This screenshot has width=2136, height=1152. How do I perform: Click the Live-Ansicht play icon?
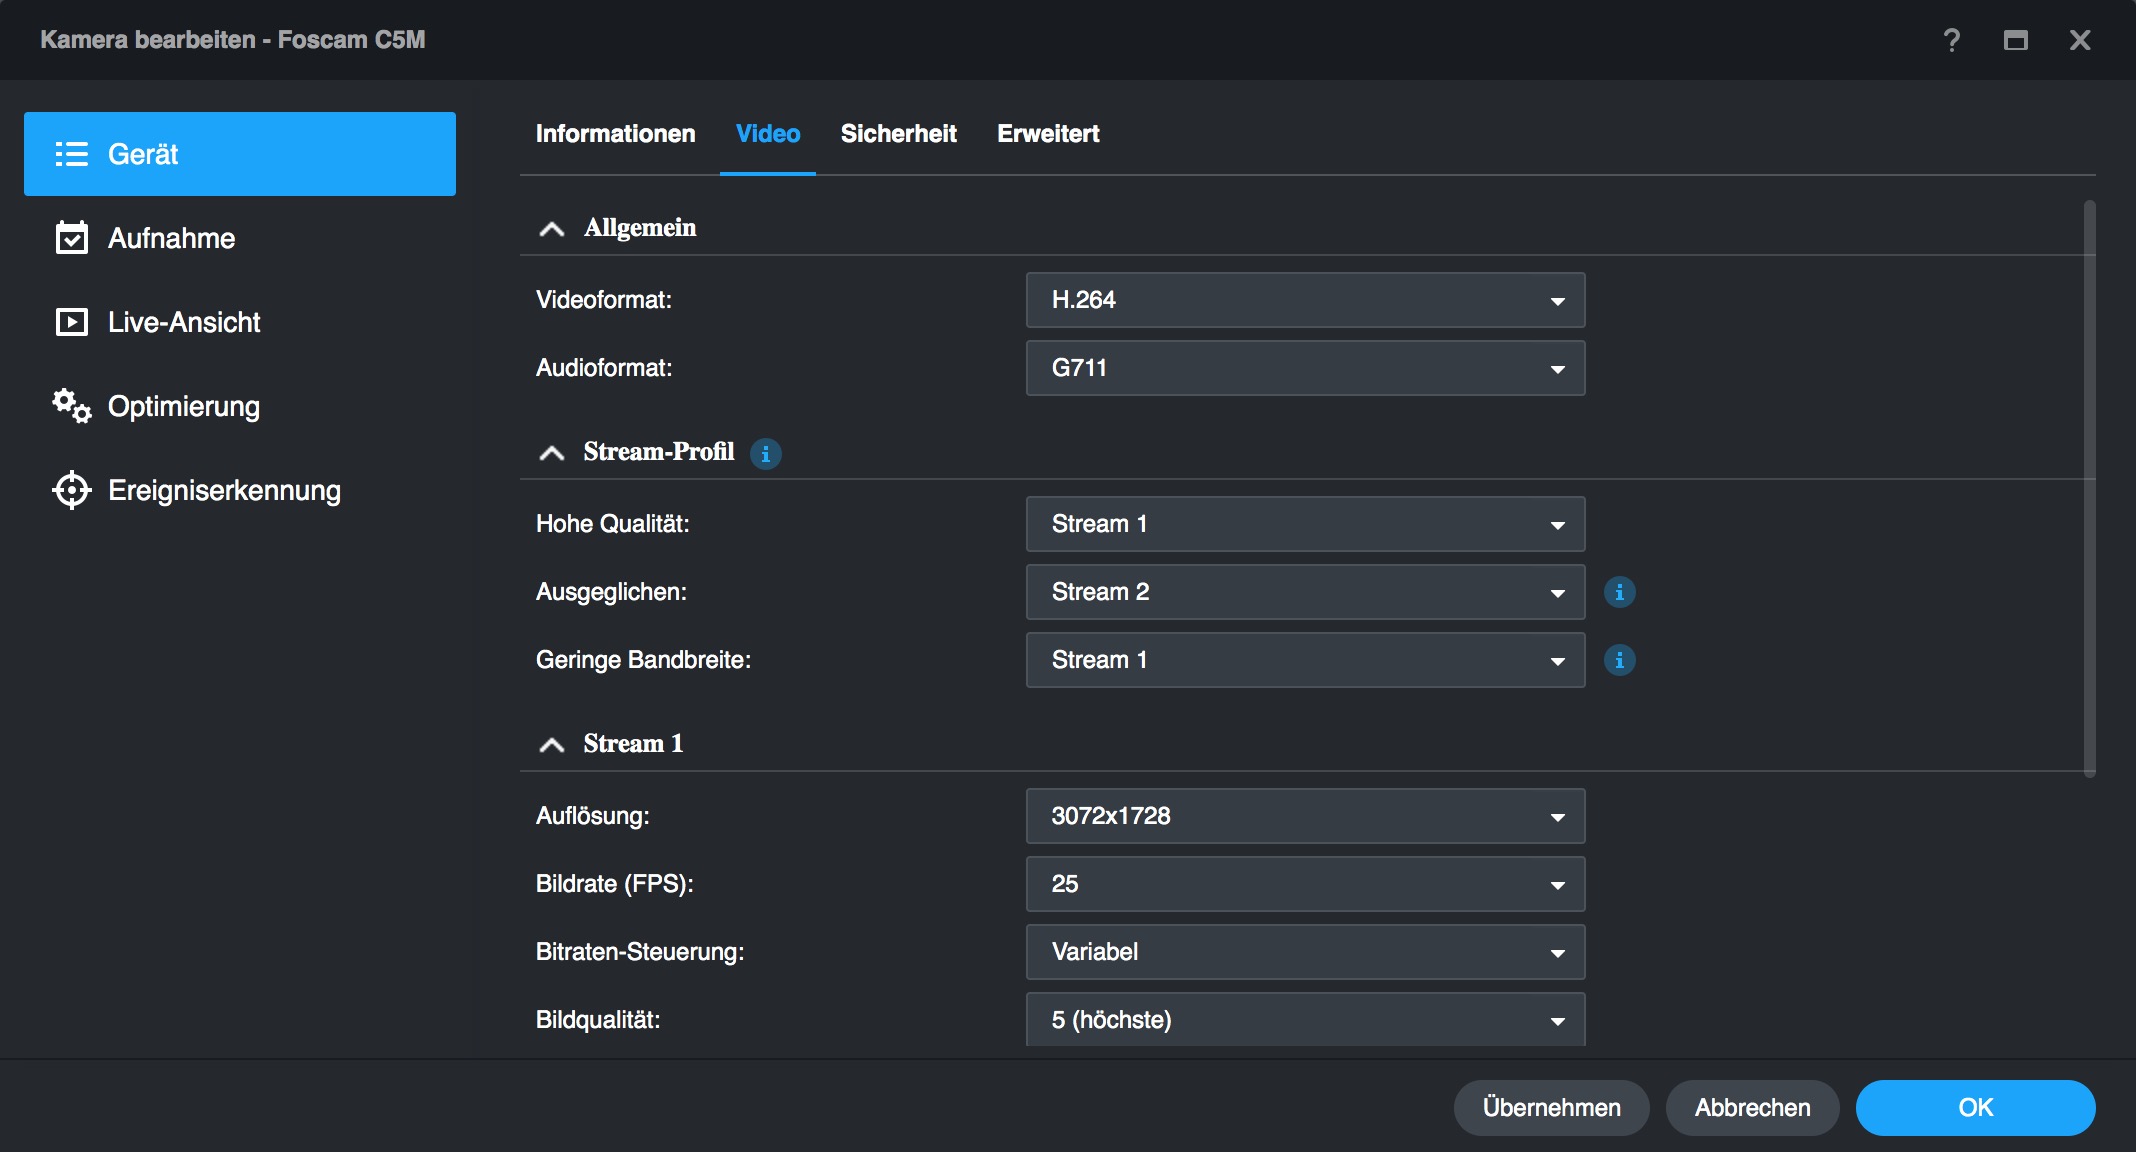(72, 322)
